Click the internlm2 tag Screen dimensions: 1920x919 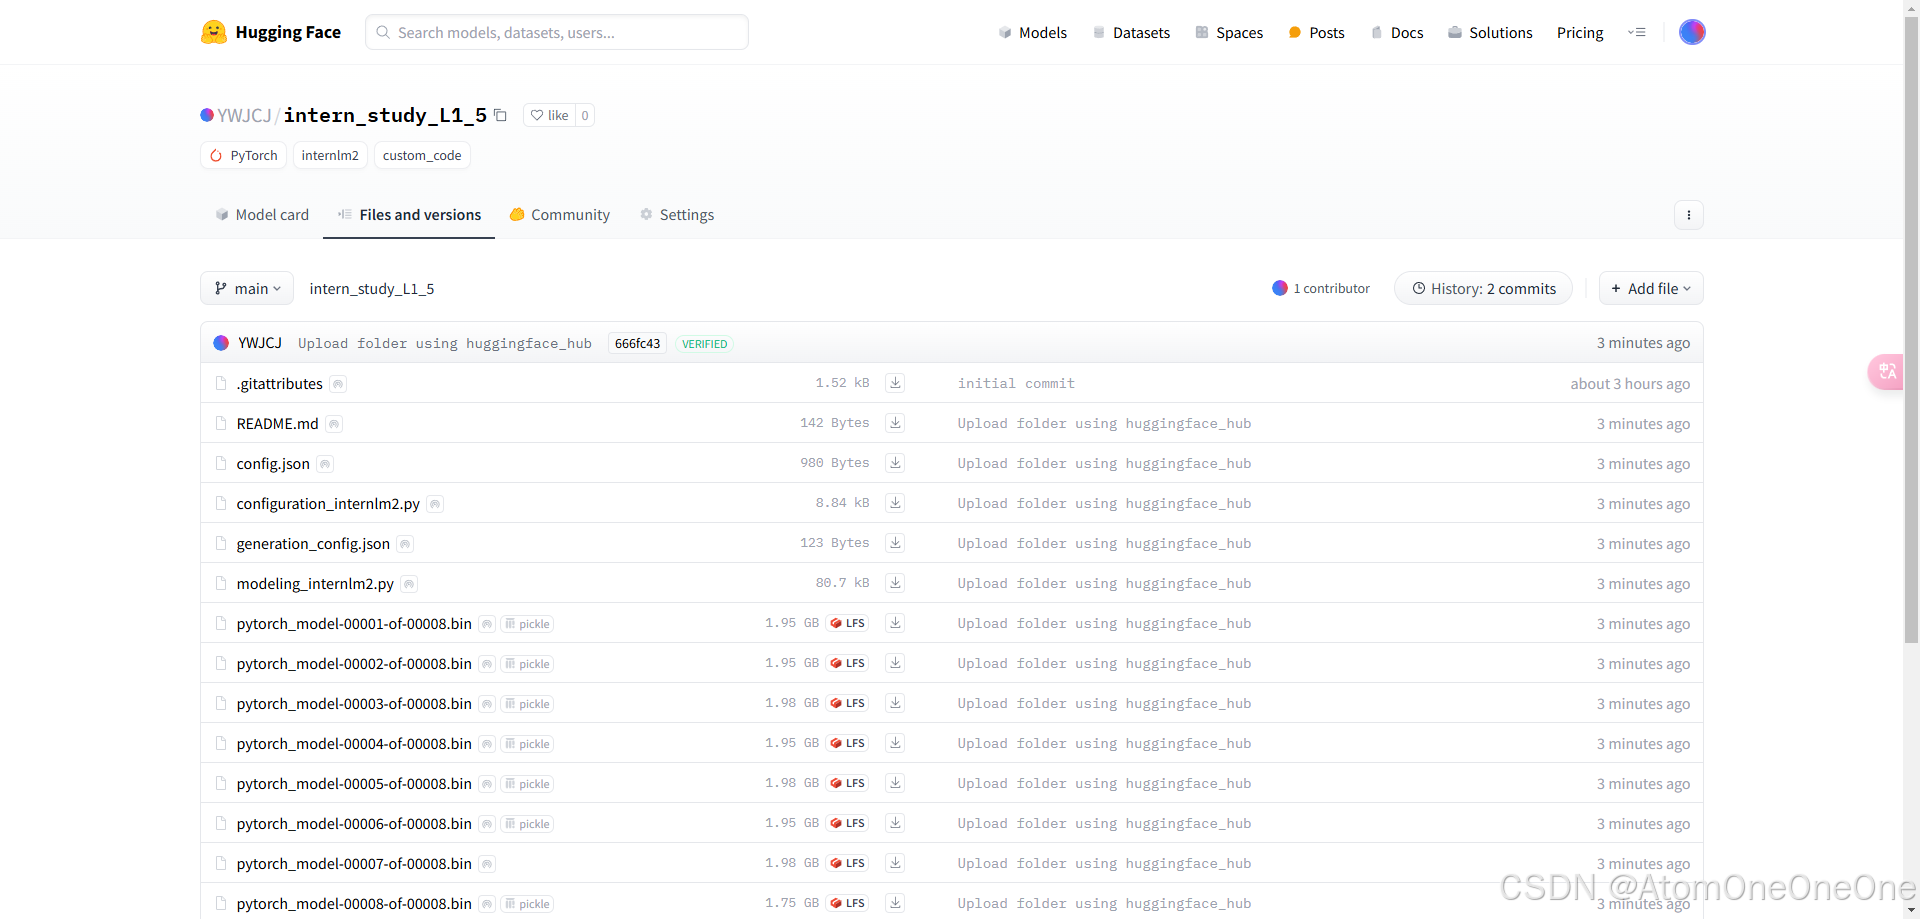click(330, 155)
